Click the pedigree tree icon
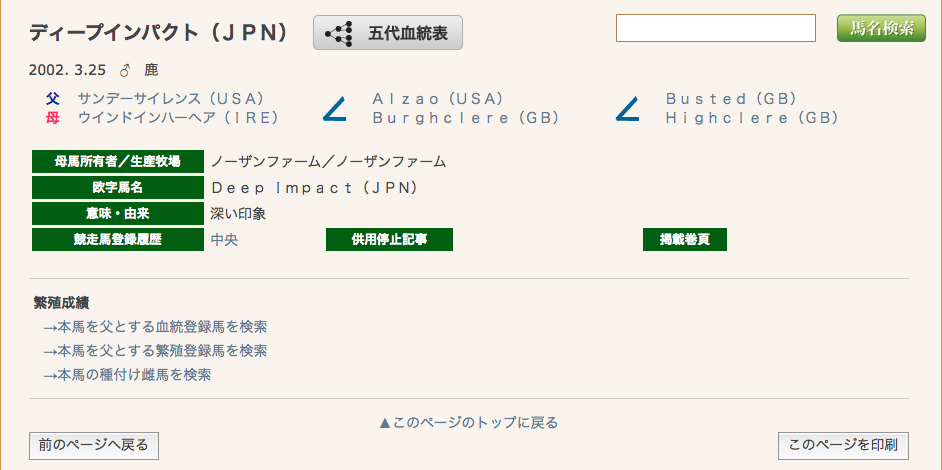Image resolution: width=942 pixels, height=470 pixels. (x=339, y=33)
